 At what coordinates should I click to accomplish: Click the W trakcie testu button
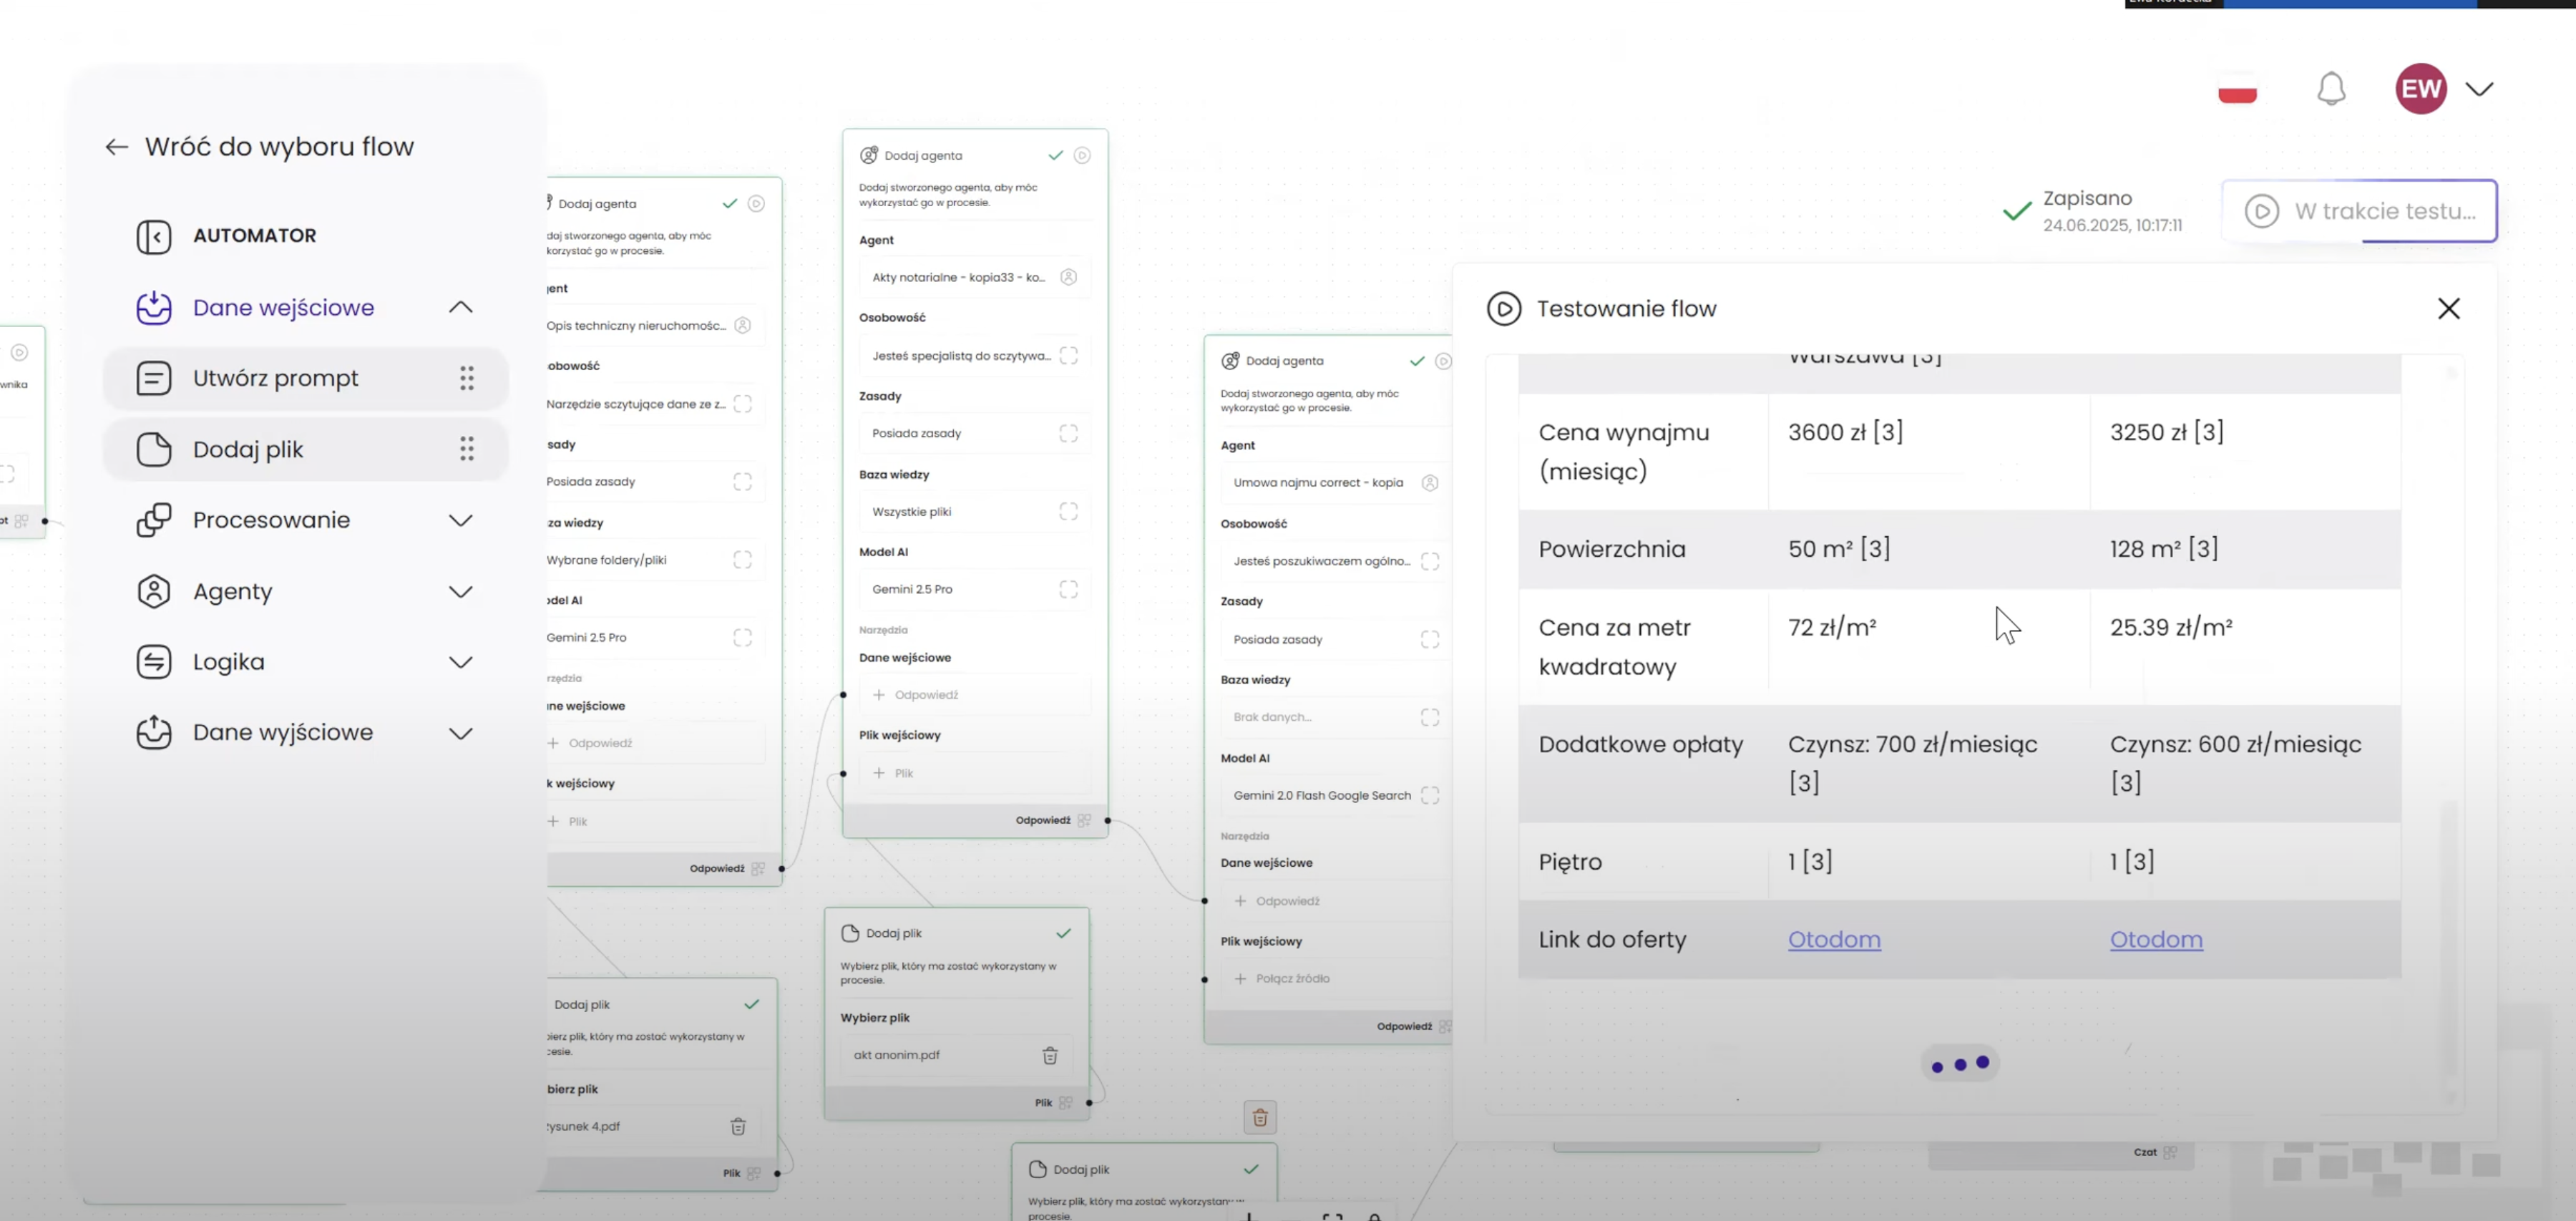(2359, 211)
